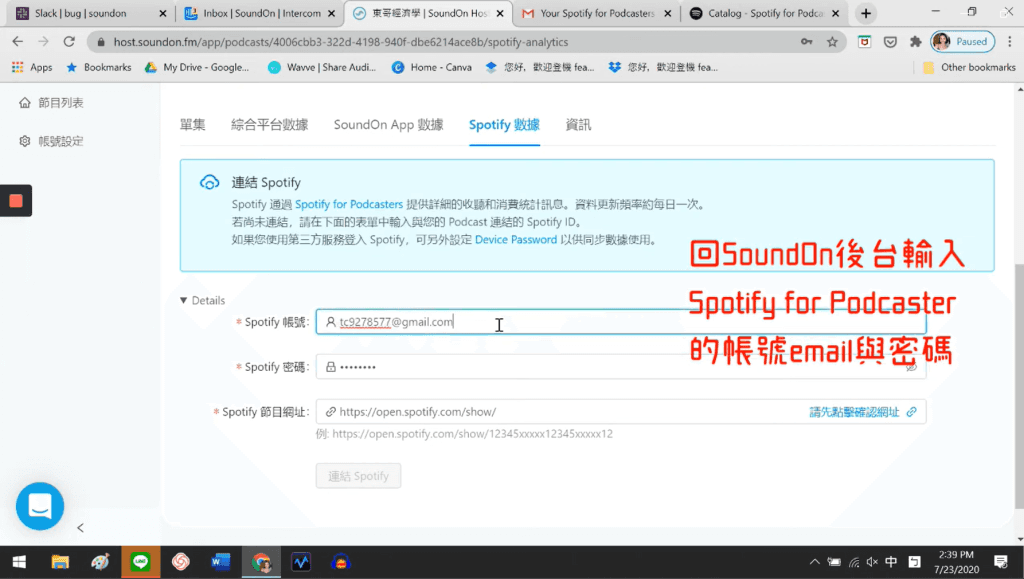
Task: Open the Pocket extension icon
Action: click(x=890, y=42)
